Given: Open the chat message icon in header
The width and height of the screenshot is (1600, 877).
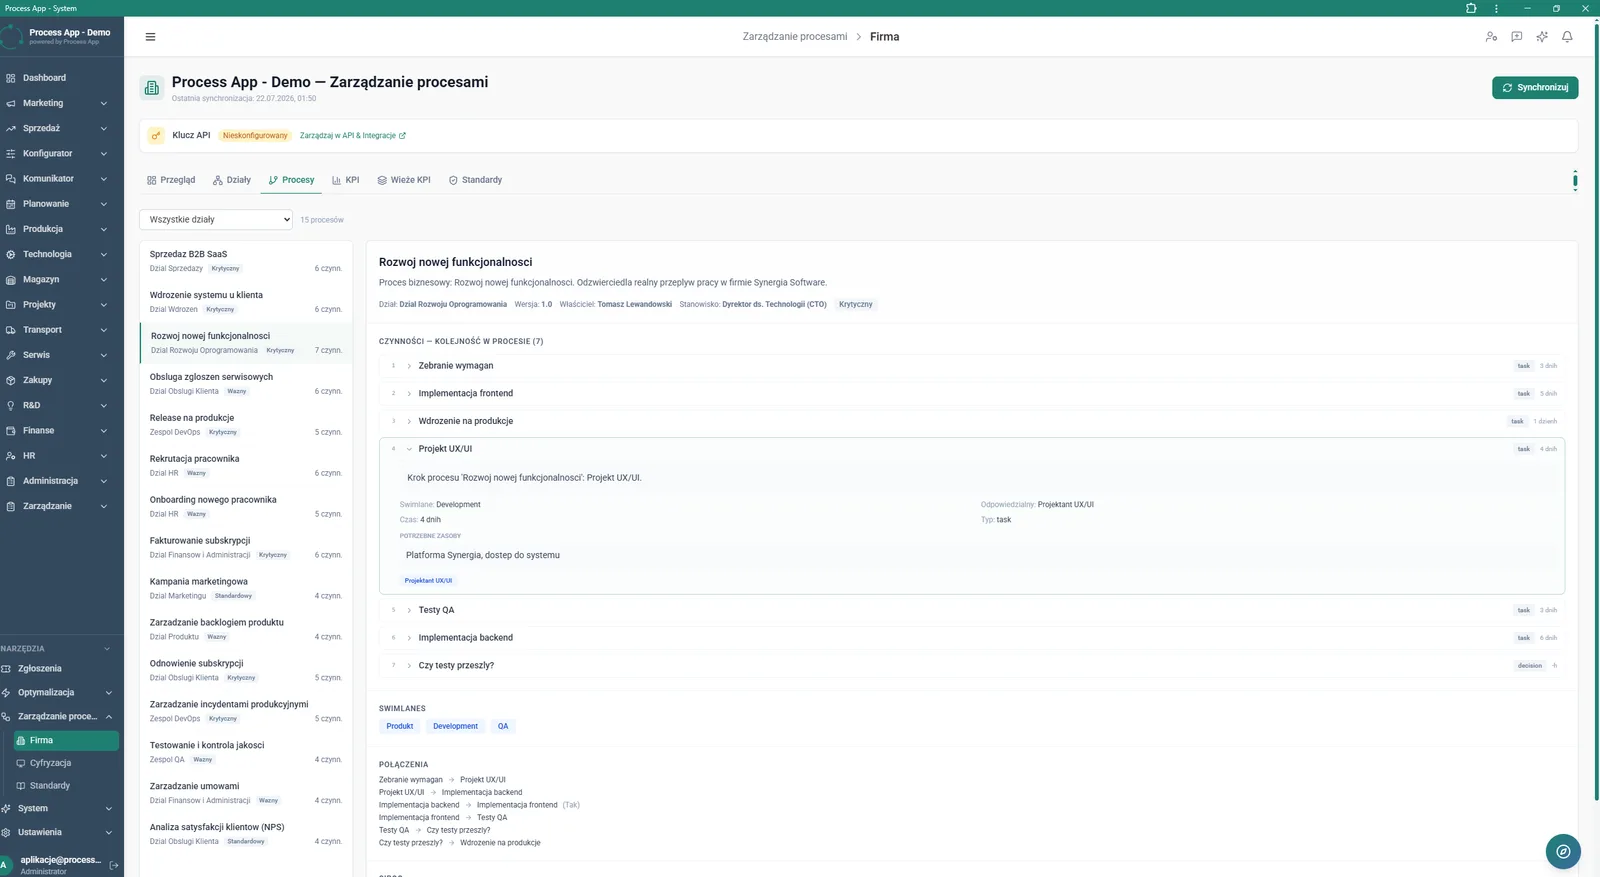Looking at the screenshot, I should [x=1516, y=37].
